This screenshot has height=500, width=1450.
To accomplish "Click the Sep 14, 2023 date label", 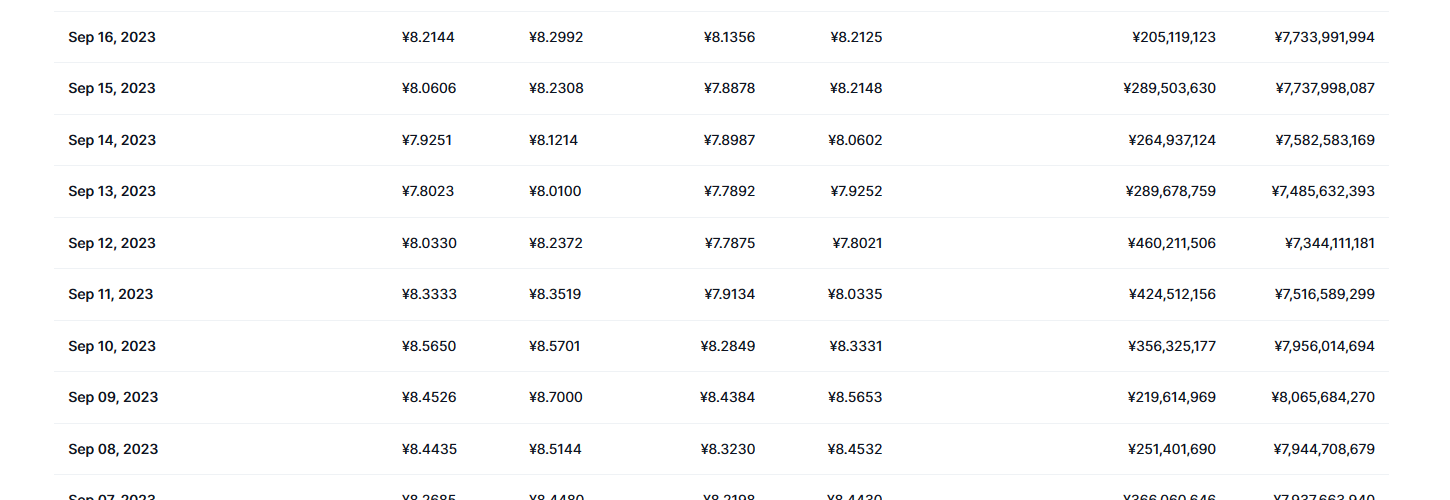I will point(112,140).
